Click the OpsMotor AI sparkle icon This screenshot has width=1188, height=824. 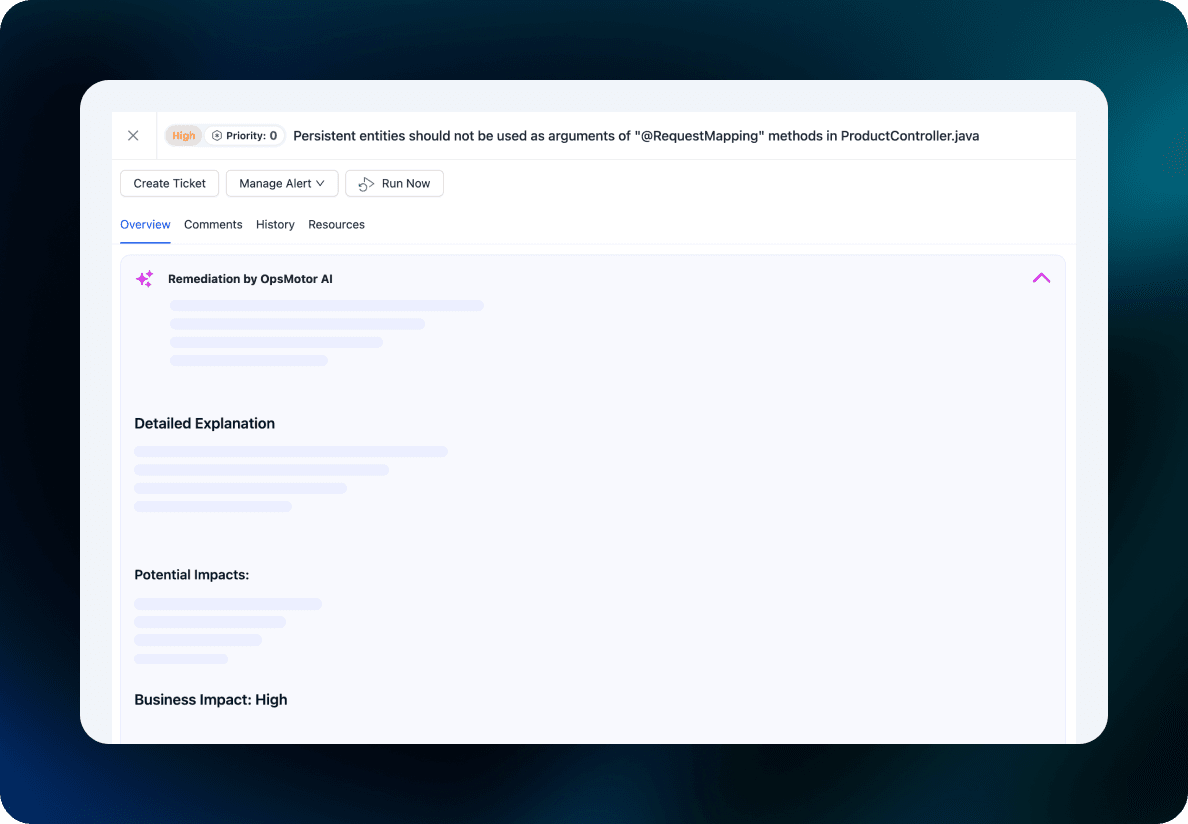145,279
